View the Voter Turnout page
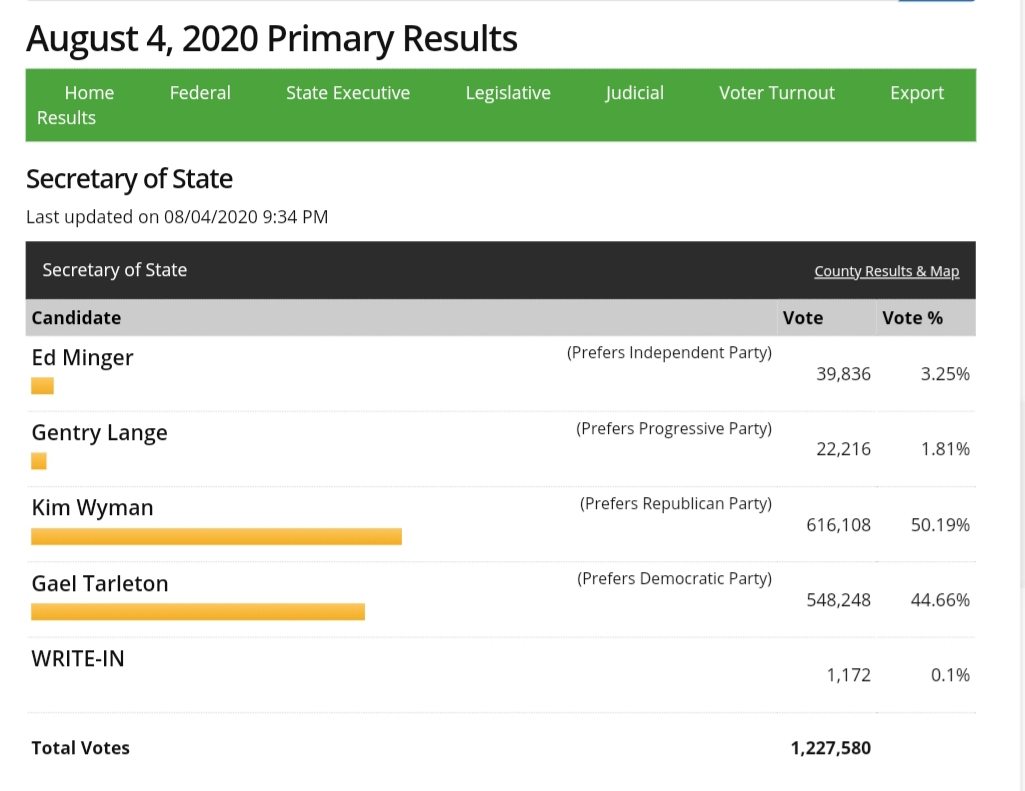Image resolution: width=1025 pixels, height=791 pixels. (x=777, y=93)
